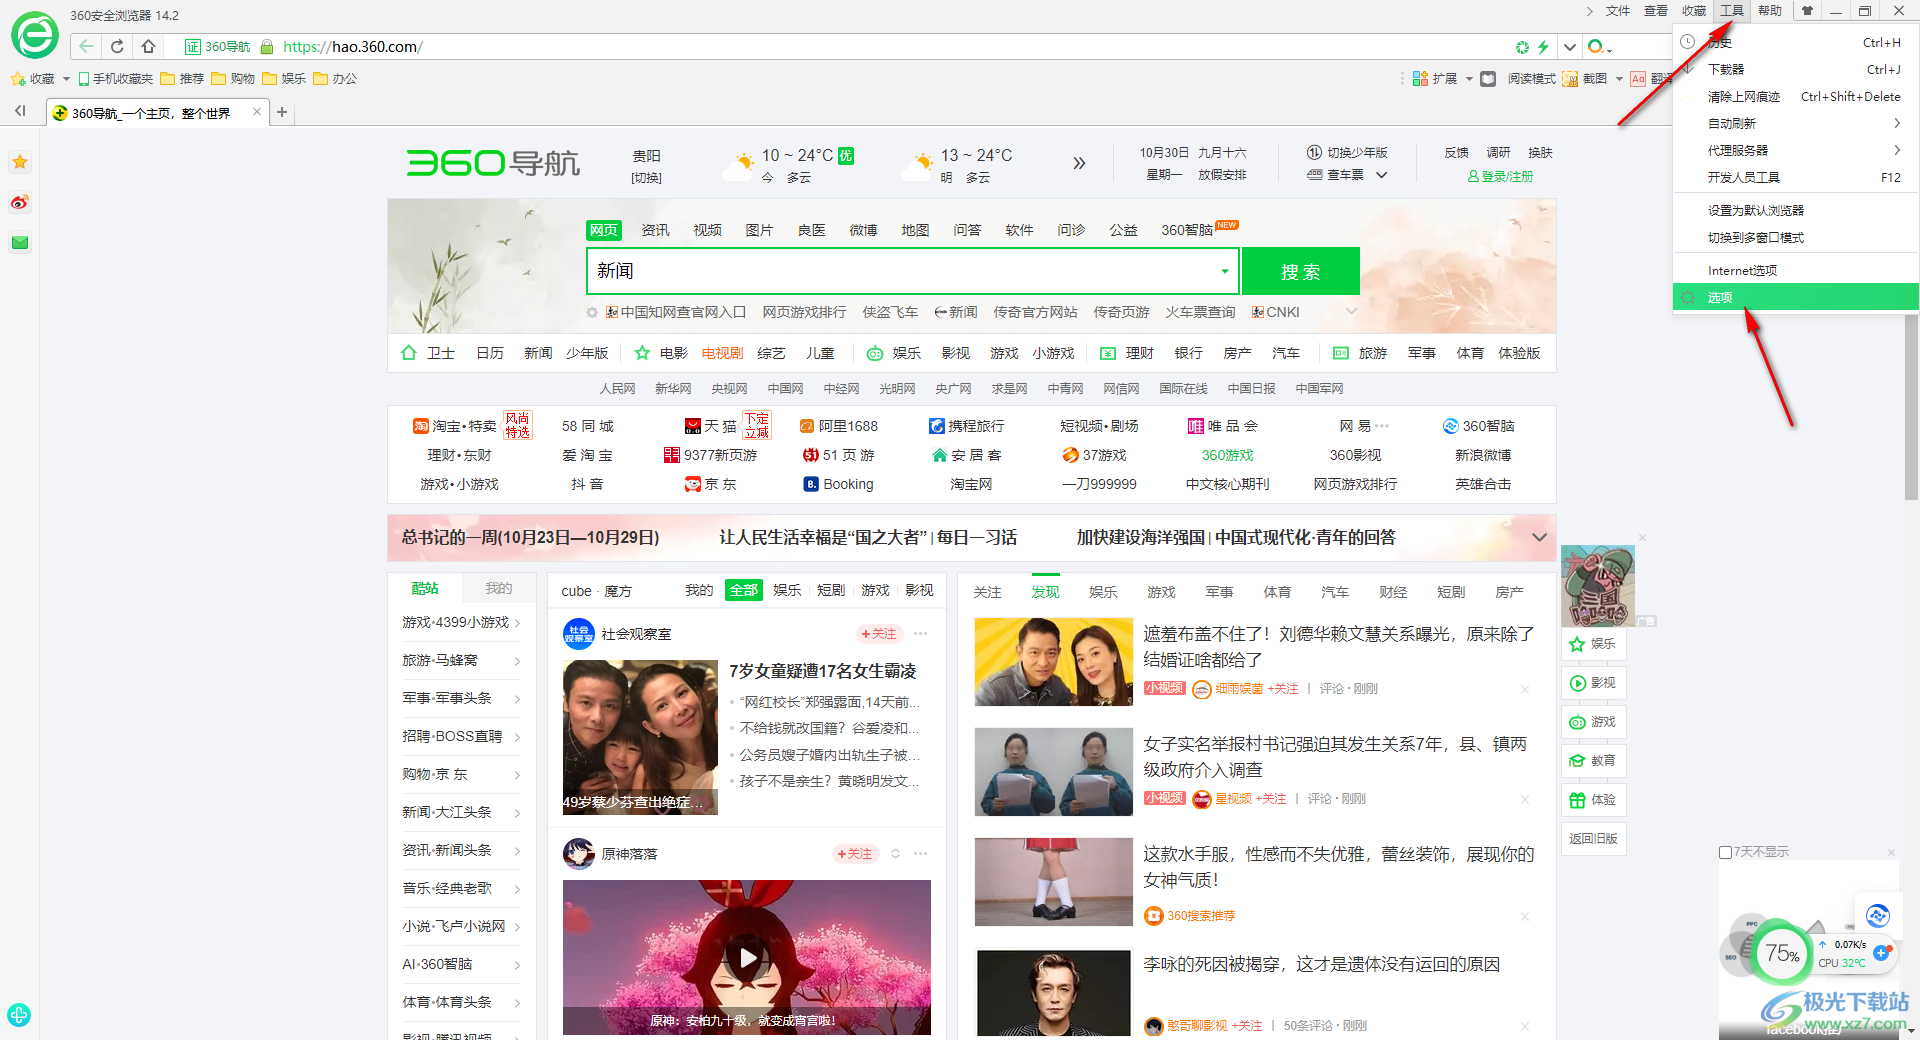This screenshot has width=1920, height=1040.
Task: Expand the headline banner chevron
Action: [x=1539, y=537]
